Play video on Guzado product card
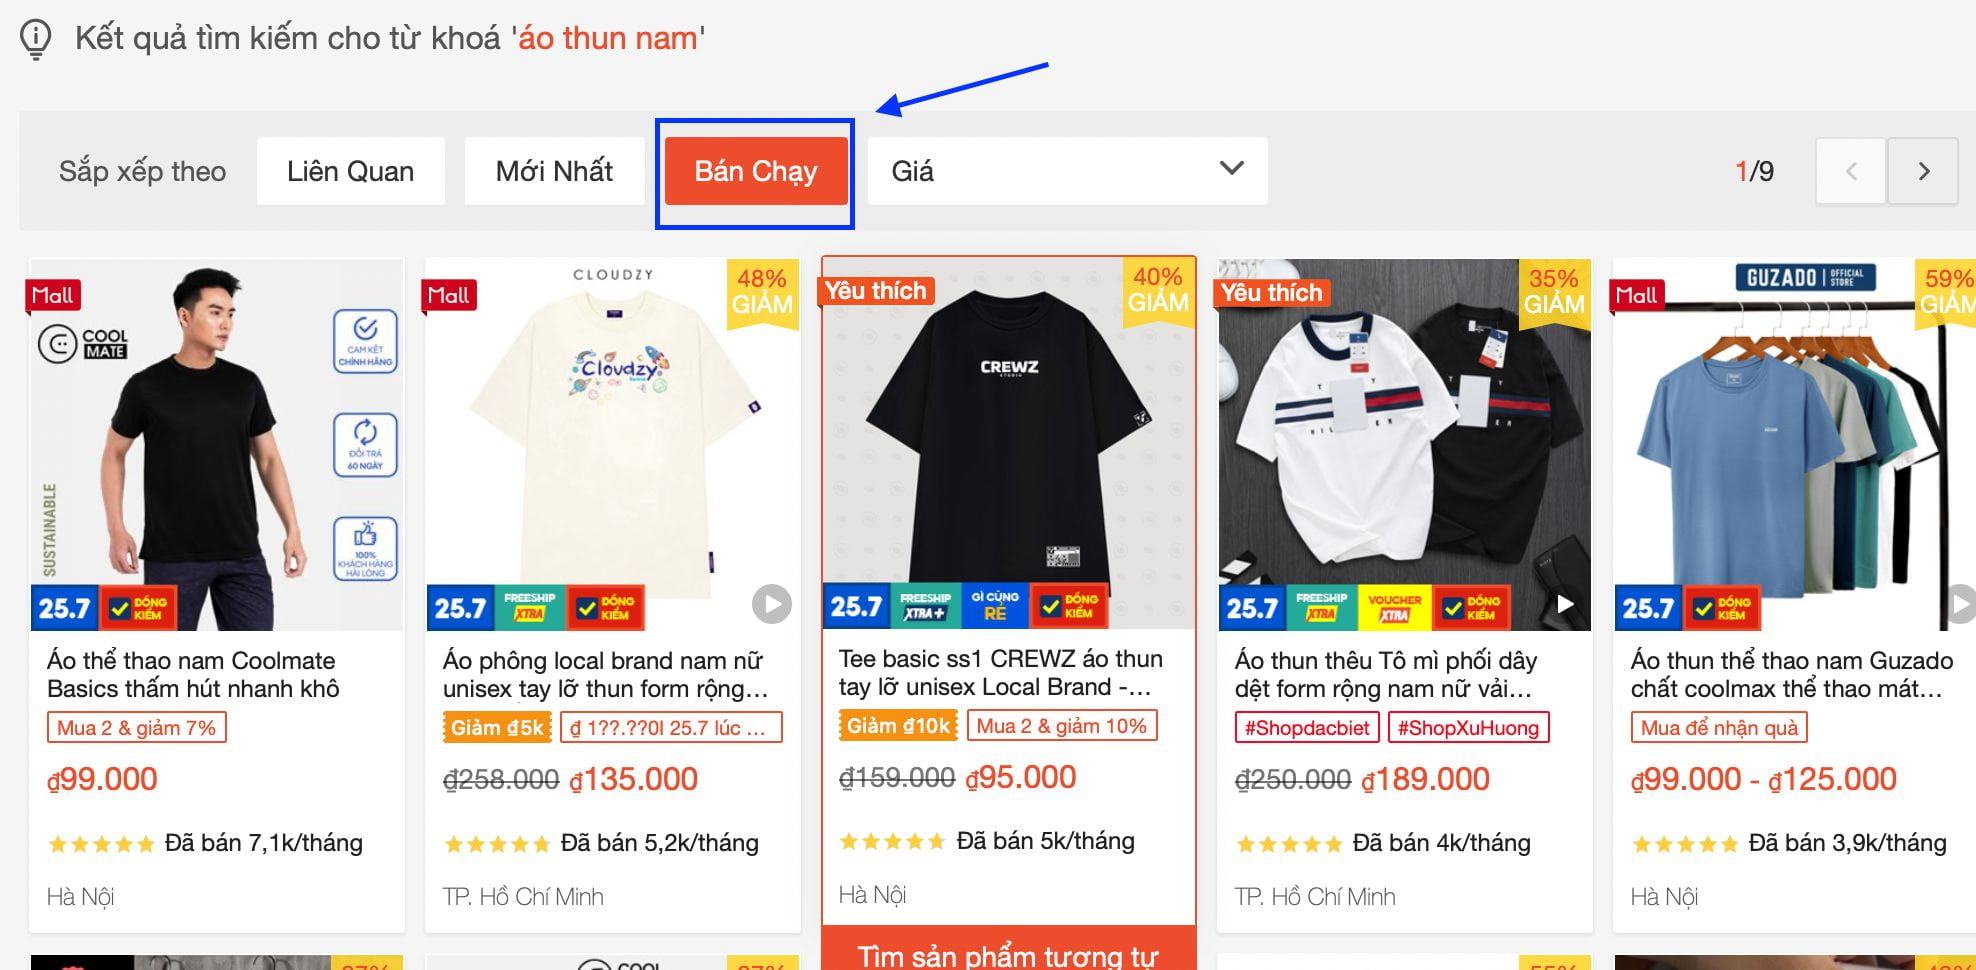The image size is (1976, 970). pyautogui.click(x=1960, y=603)
